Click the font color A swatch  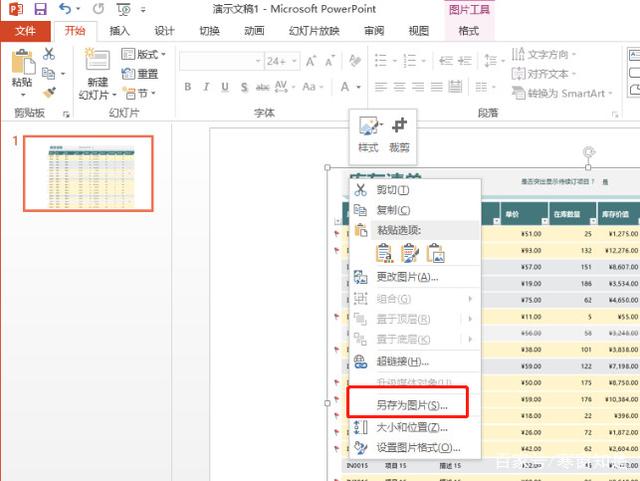point(344,87)
